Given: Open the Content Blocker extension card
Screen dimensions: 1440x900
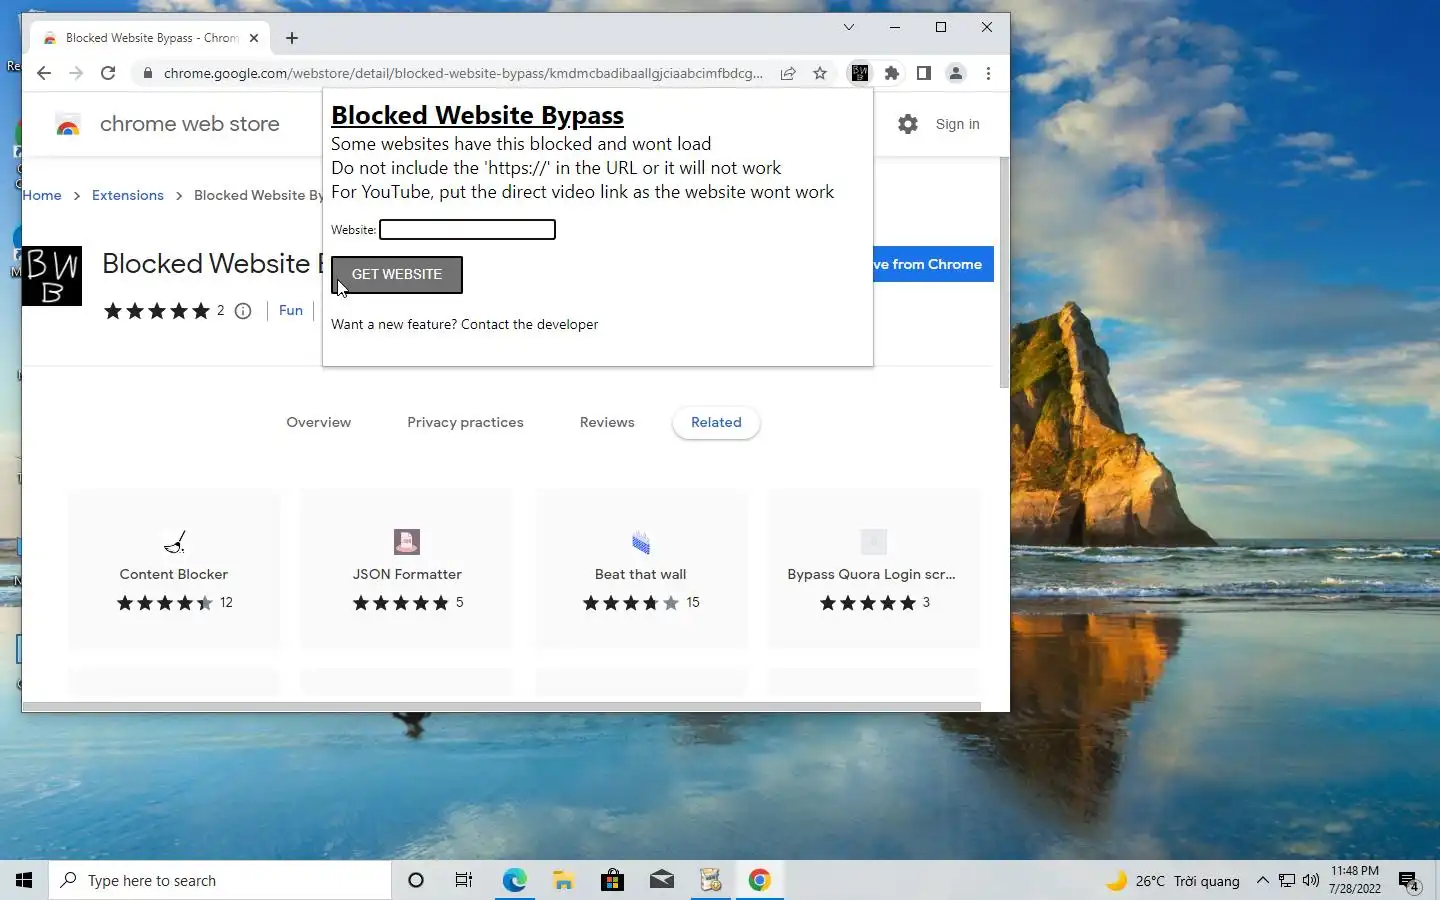Looking at the screenshot, I should [x=174, y=568].
